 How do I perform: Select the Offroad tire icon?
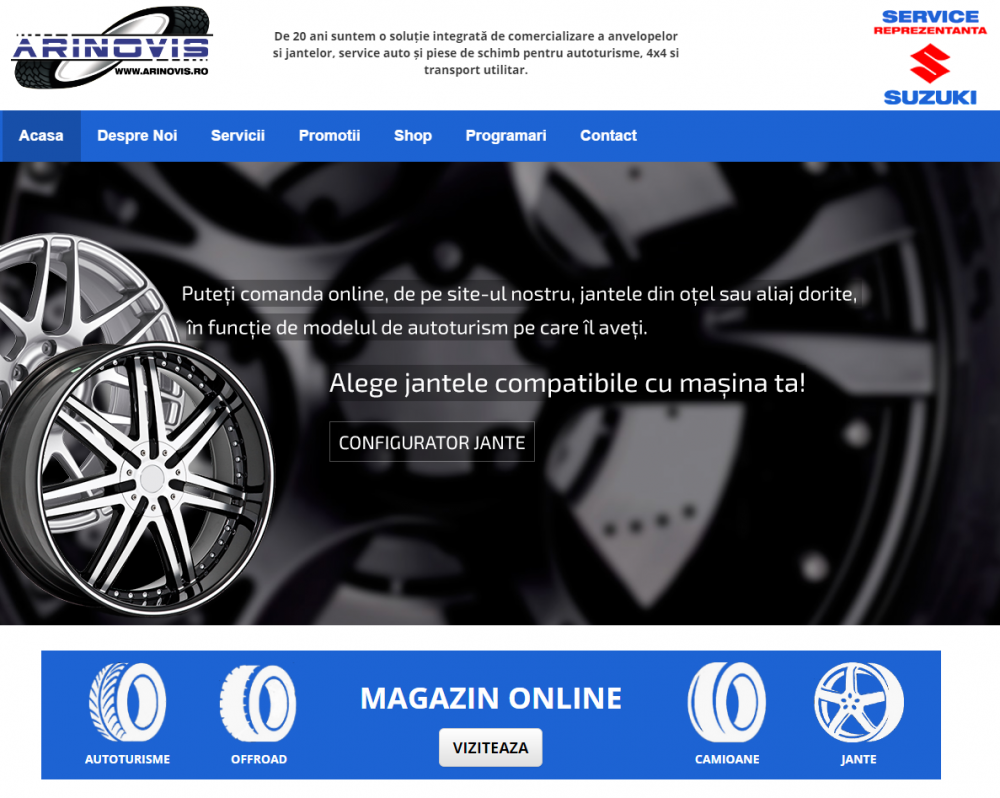[x=258, y=702]
